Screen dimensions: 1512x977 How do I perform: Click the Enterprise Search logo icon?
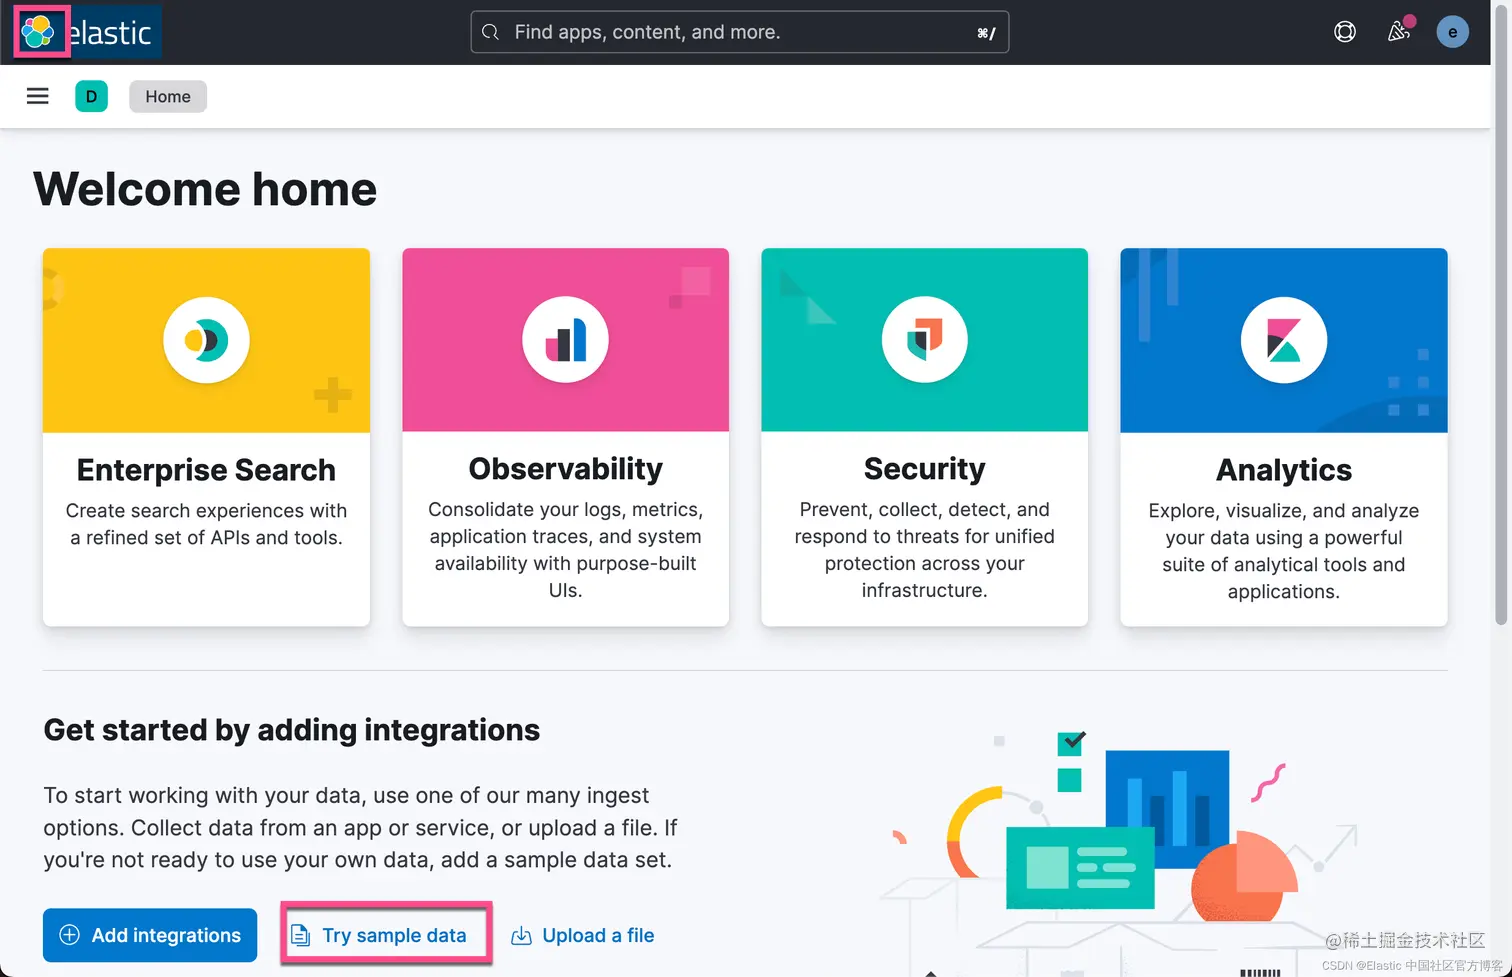pyautogui.click(x=206, y=340)
